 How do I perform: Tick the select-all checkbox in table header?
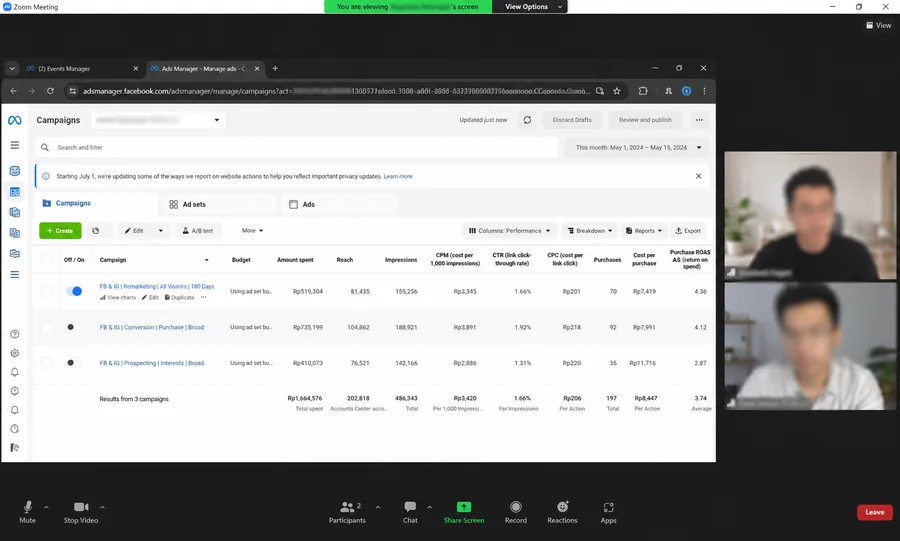point(47,260)
